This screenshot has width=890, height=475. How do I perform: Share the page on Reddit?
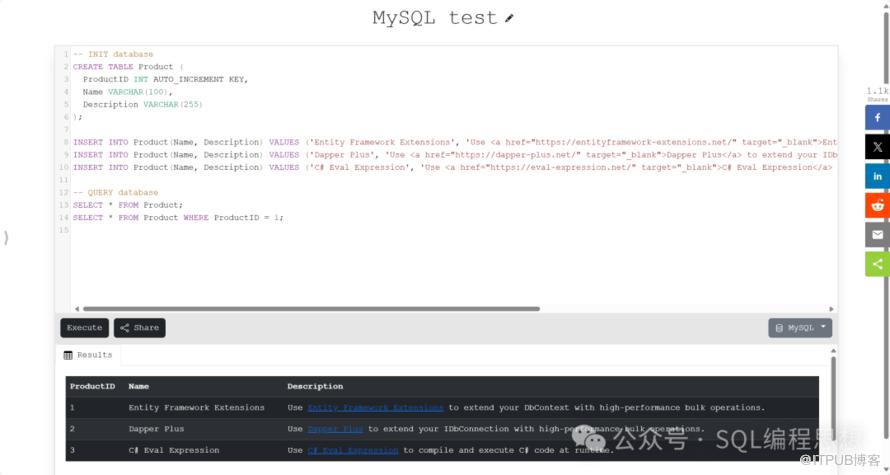(x=877, y=205)
